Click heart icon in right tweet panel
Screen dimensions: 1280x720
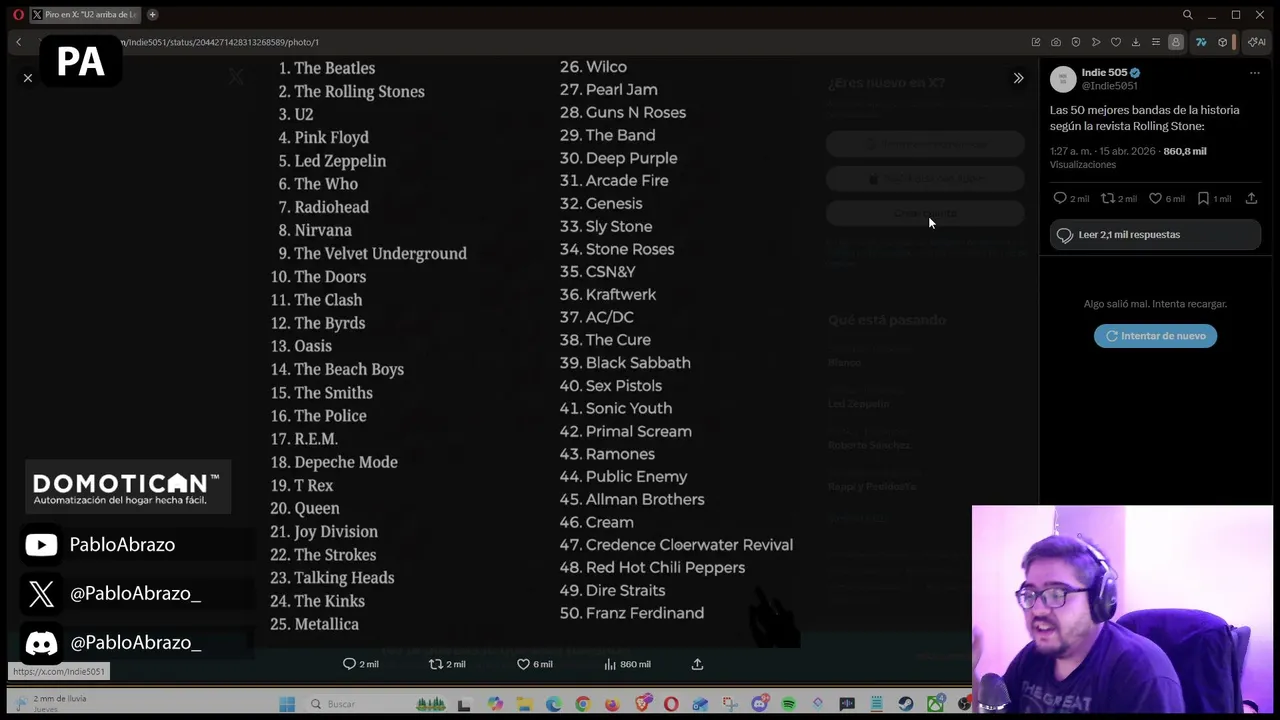[1155, 198]
